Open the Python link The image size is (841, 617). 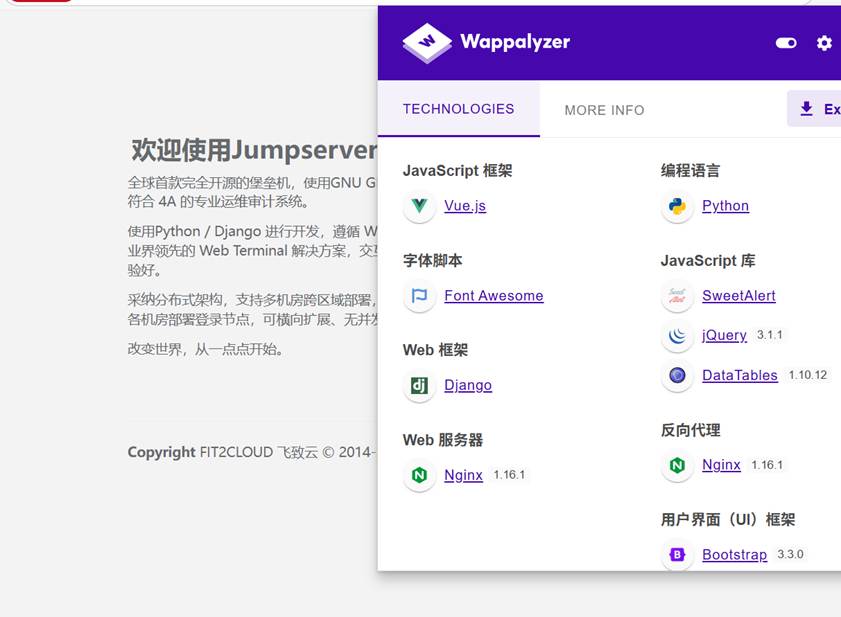tap(725, 206)
